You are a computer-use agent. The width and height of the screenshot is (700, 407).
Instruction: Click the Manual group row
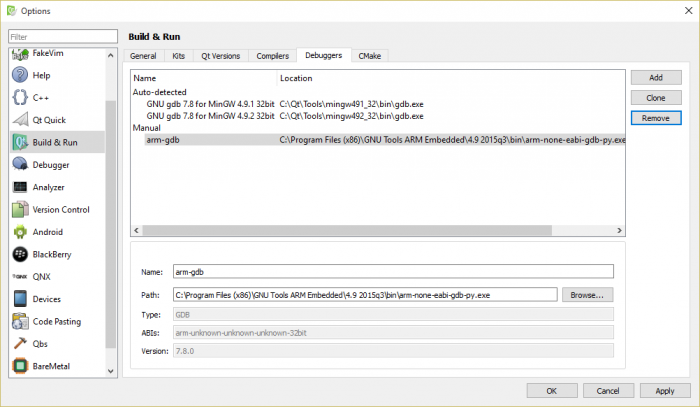(146, 128)
